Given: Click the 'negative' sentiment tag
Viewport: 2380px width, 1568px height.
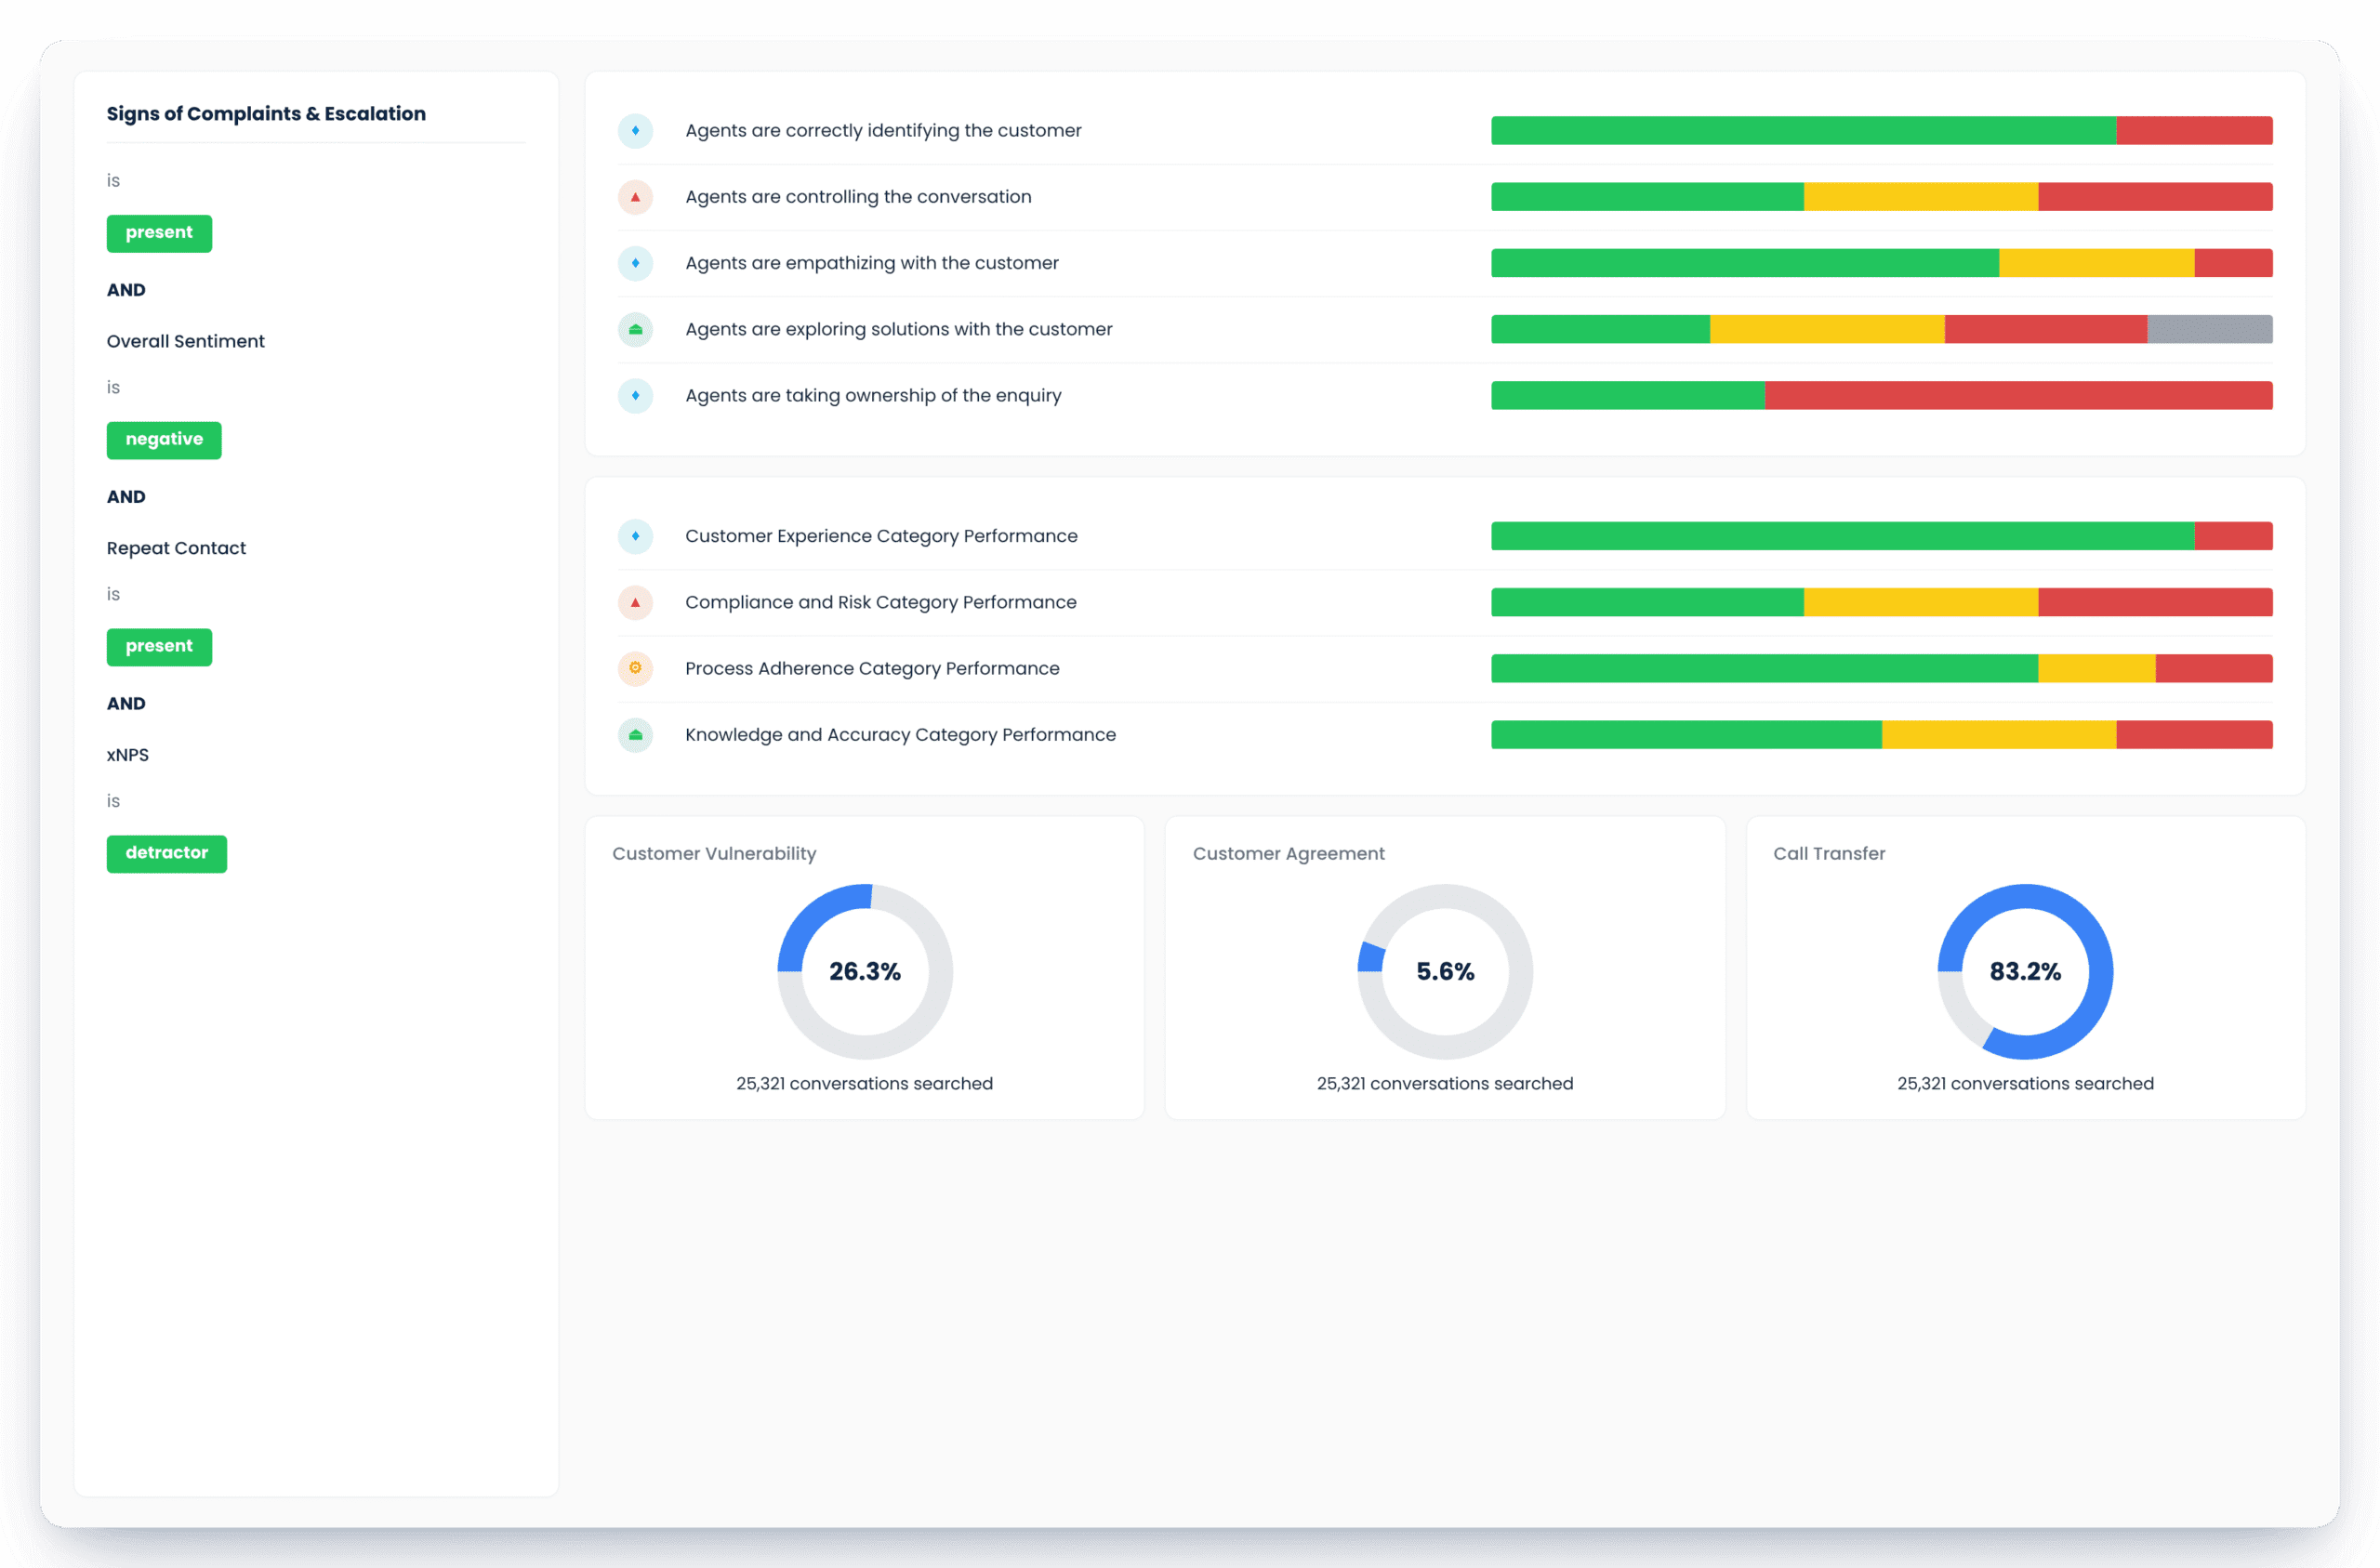Looking at the screenshot, I should (164, 440).
